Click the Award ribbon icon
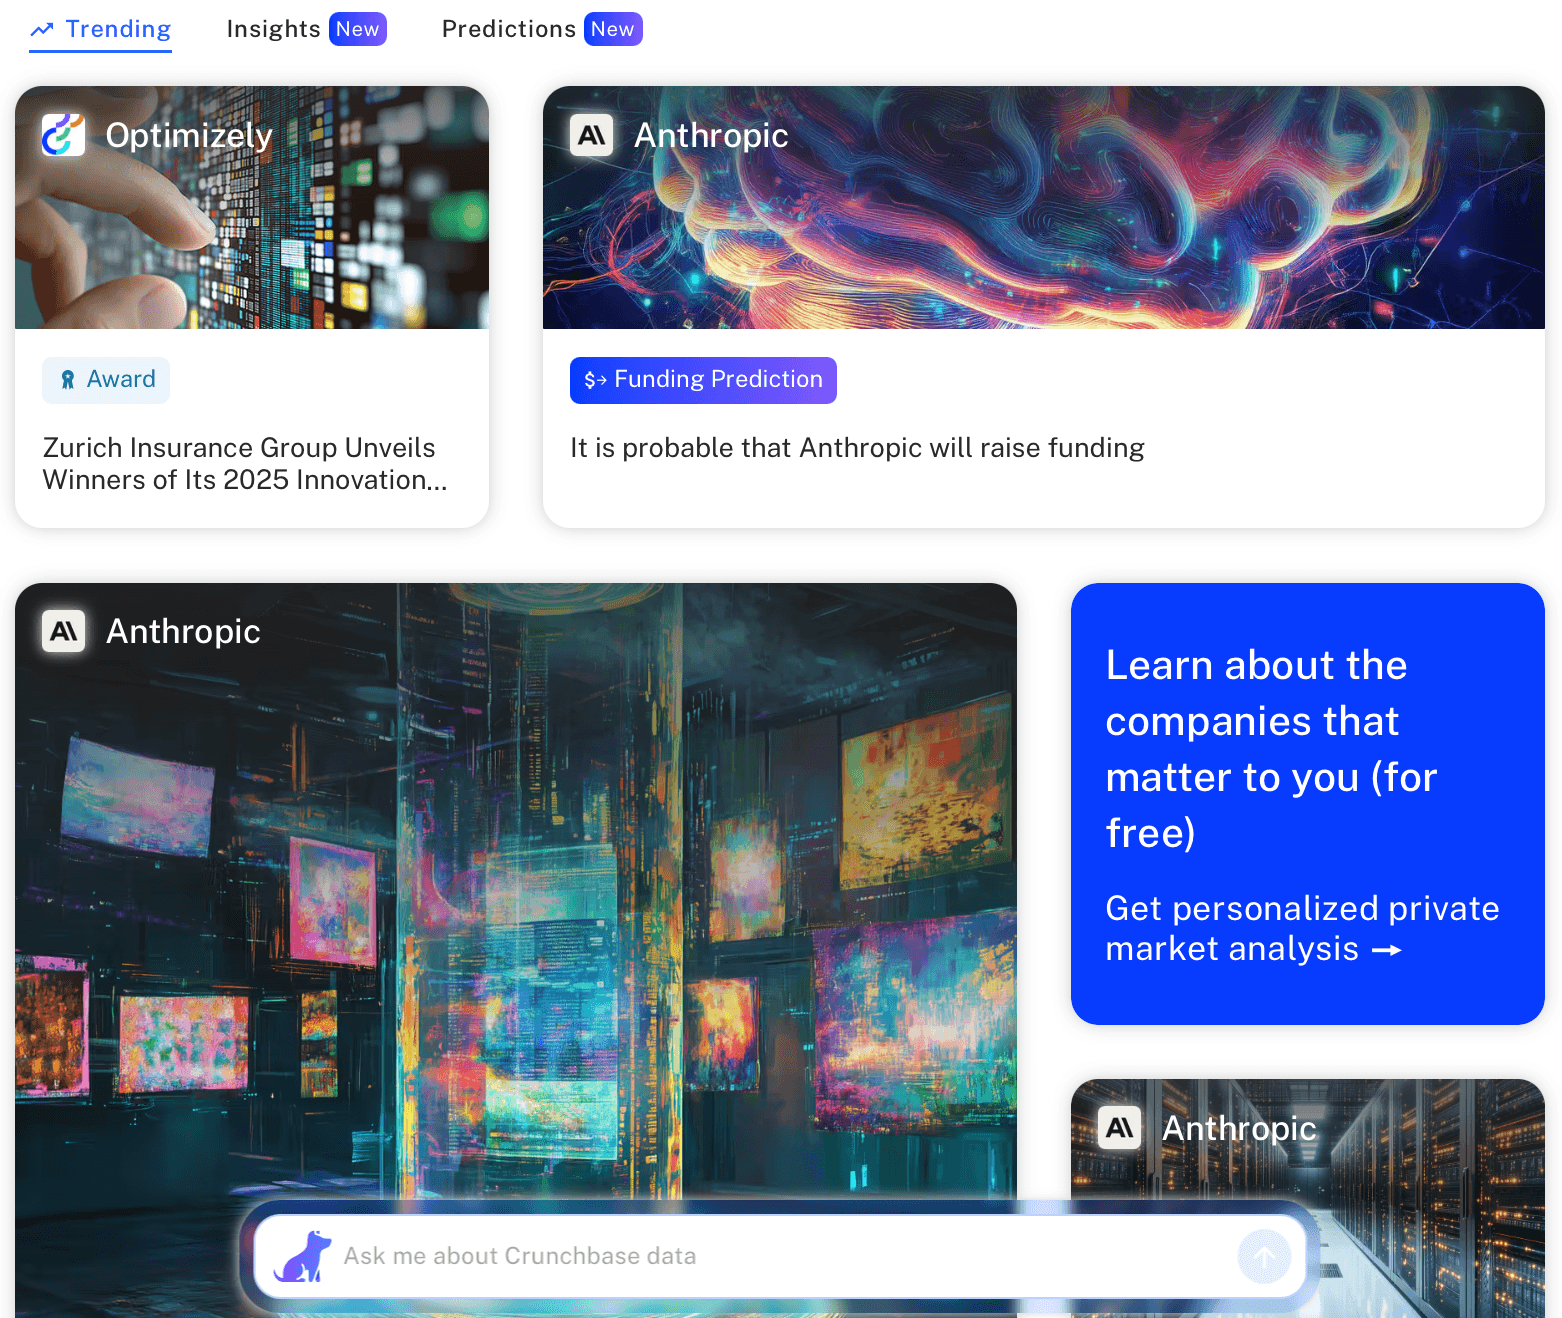This screenshot has height=1318, width=1562. pos(68,380)
